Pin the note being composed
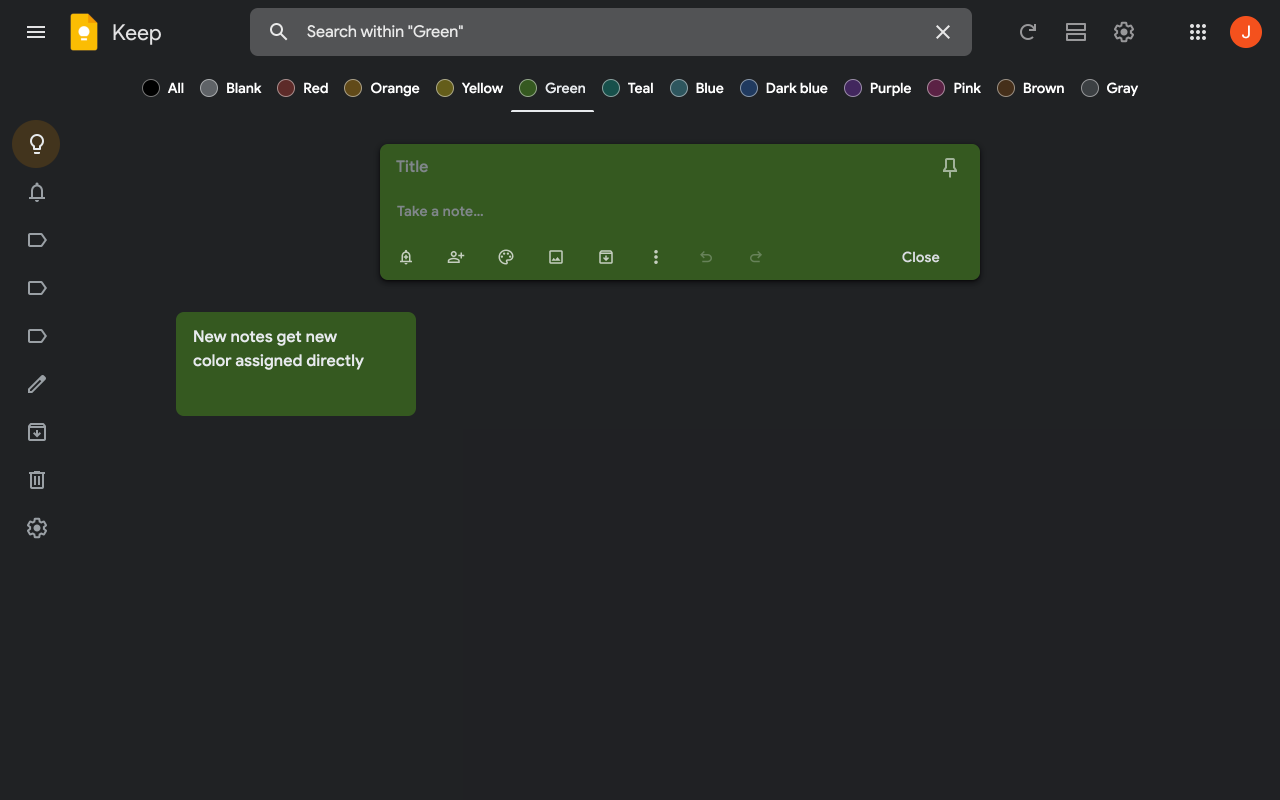This screenshot has height=800, width=1280. (x=949, y=167)
